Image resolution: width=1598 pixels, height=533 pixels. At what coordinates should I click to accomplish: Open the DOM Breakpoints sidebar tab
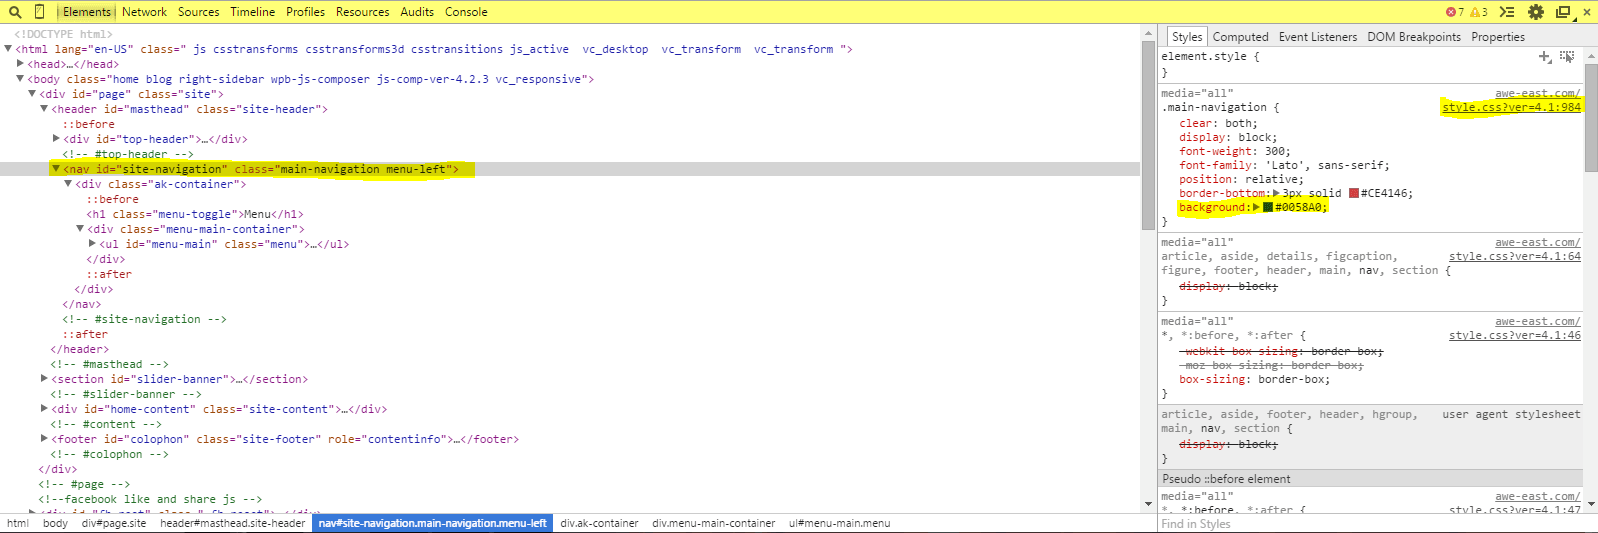pyautogui.click(x=1414, y=37)
